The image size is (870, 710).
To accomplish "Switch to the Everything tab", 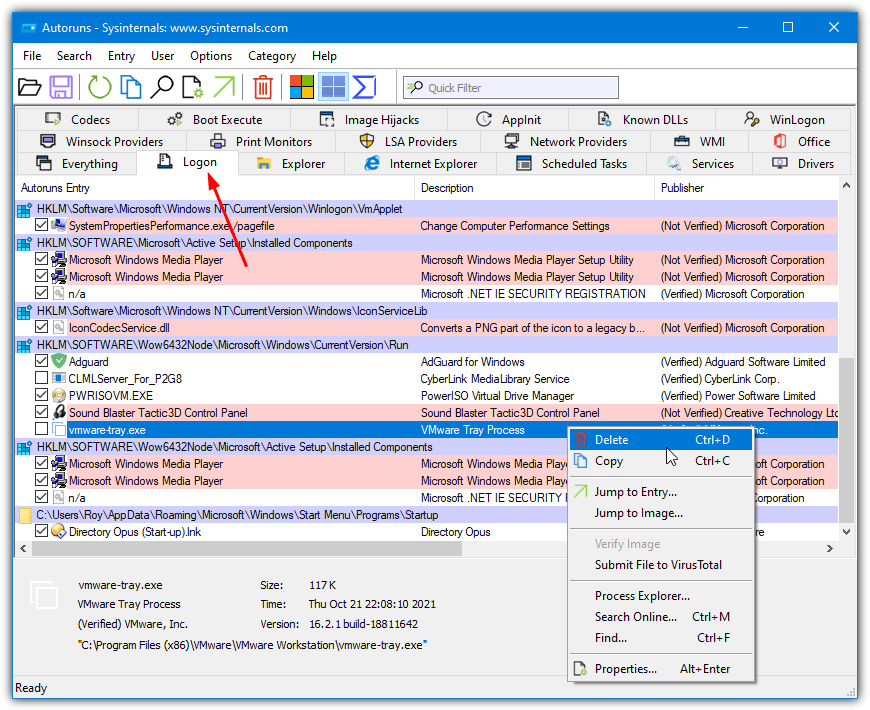I will pyautogui.click(x=77, y=164).
